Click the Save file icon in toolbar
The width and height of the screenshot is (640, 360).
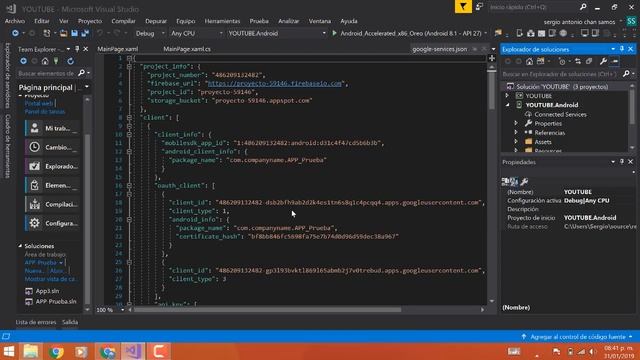coord(74,33)
